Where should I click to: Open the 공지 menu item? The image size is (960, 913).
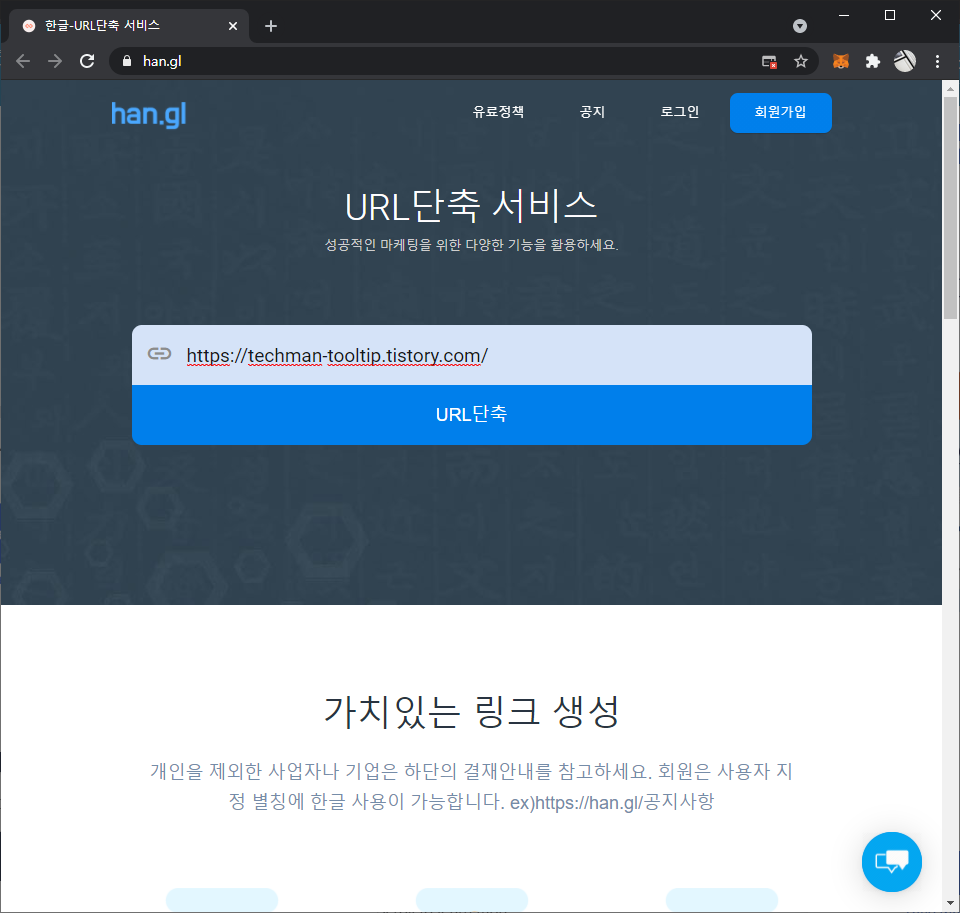tap(592, 112)
